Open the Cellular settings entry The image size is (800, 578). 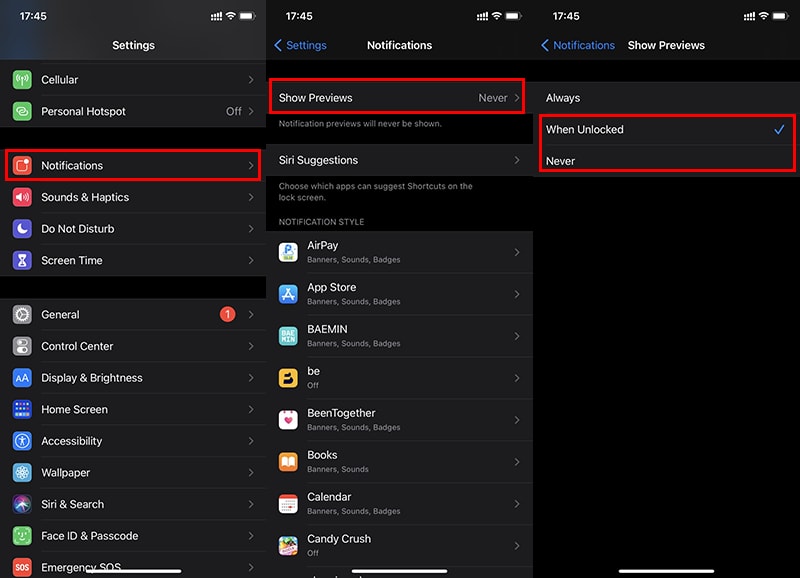(x=133, y=80)
